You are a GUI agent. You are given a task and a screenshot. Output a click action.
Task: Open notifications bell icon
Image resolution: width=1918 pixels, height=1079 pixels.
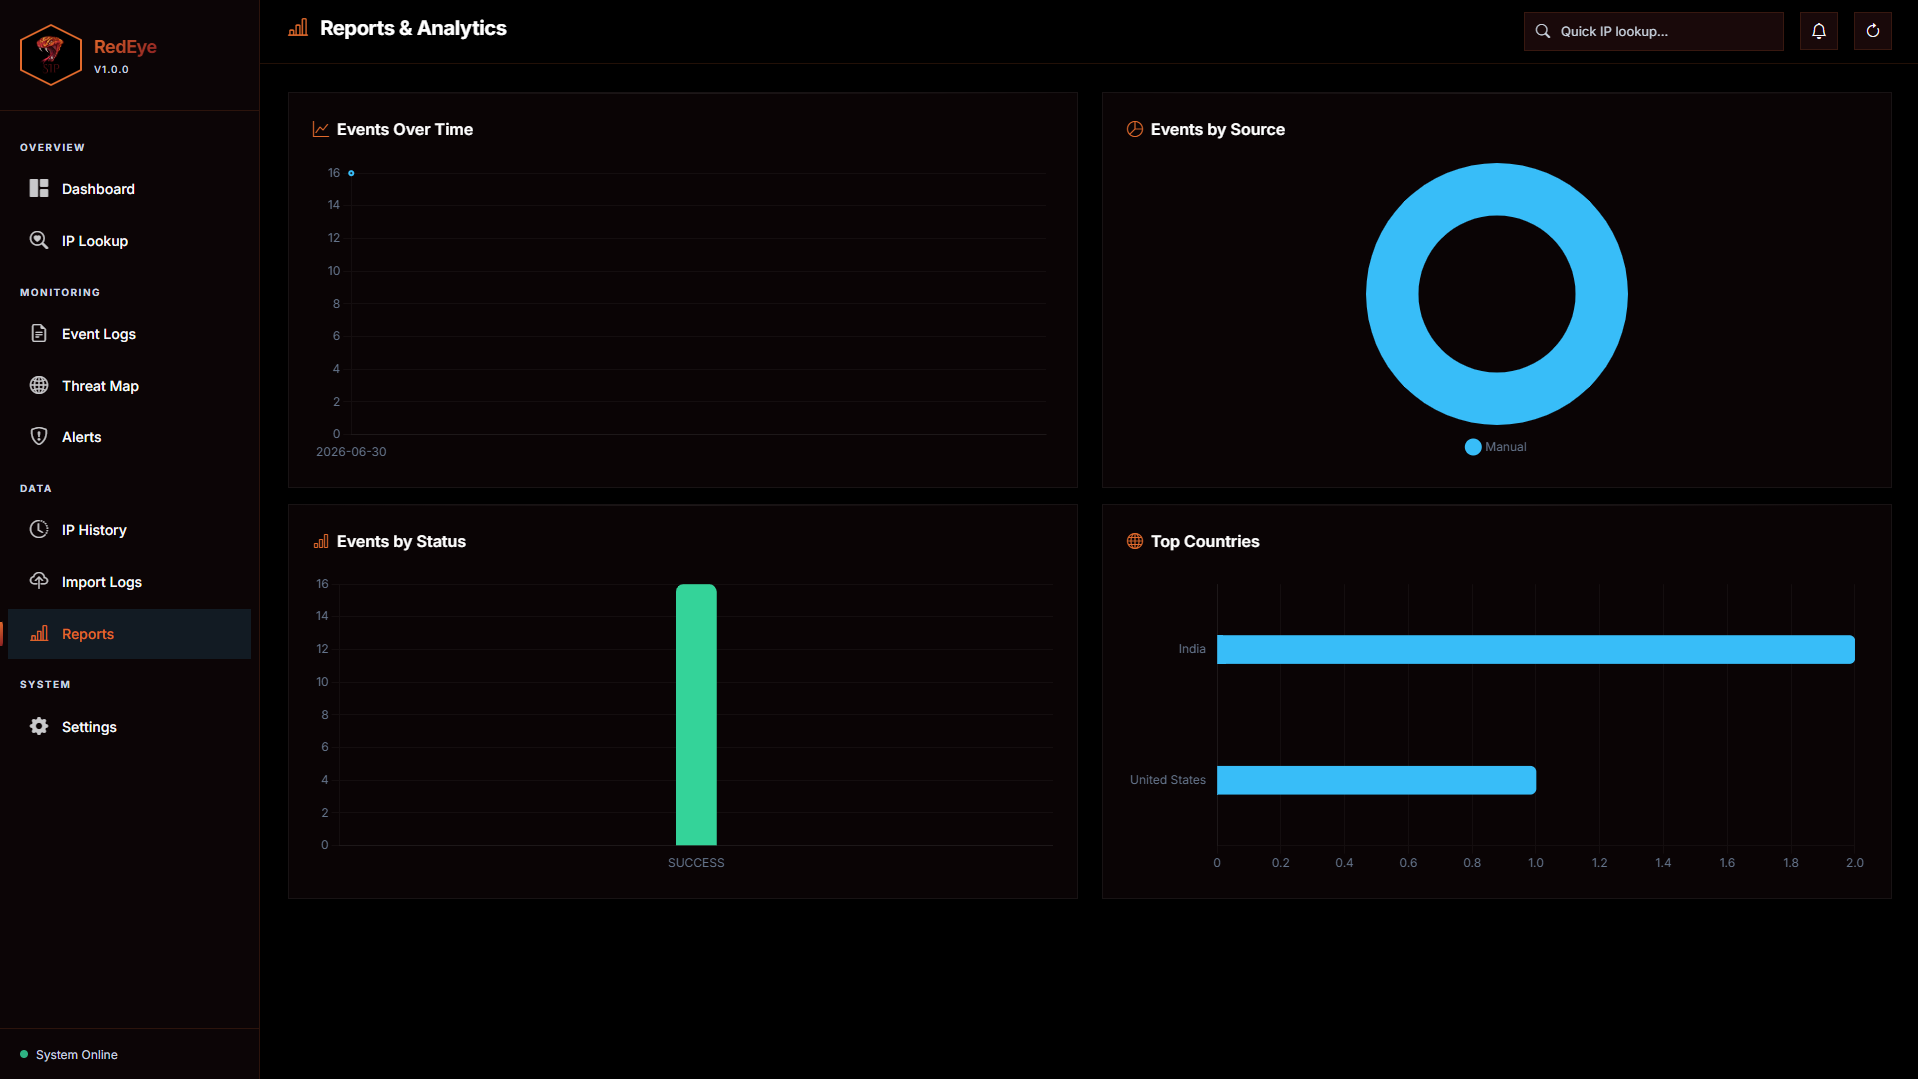tap(1818, 31)
